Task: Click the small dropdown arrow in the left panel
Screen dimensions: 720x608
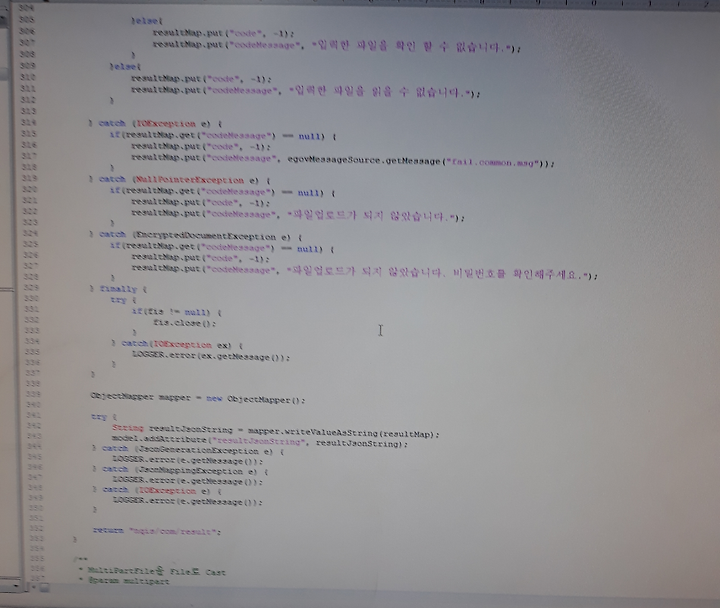Action: pyautogui.click(x=16, y=586)
